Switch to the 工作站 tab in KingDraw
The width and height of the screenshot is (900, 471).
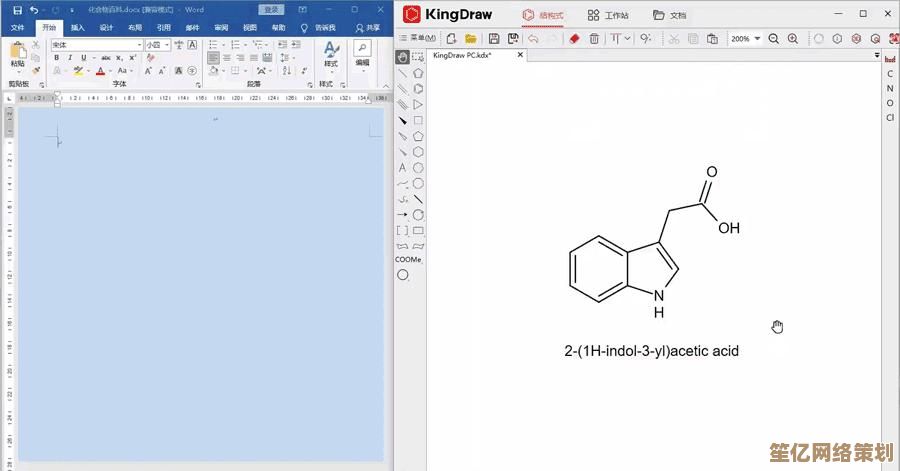608,15
